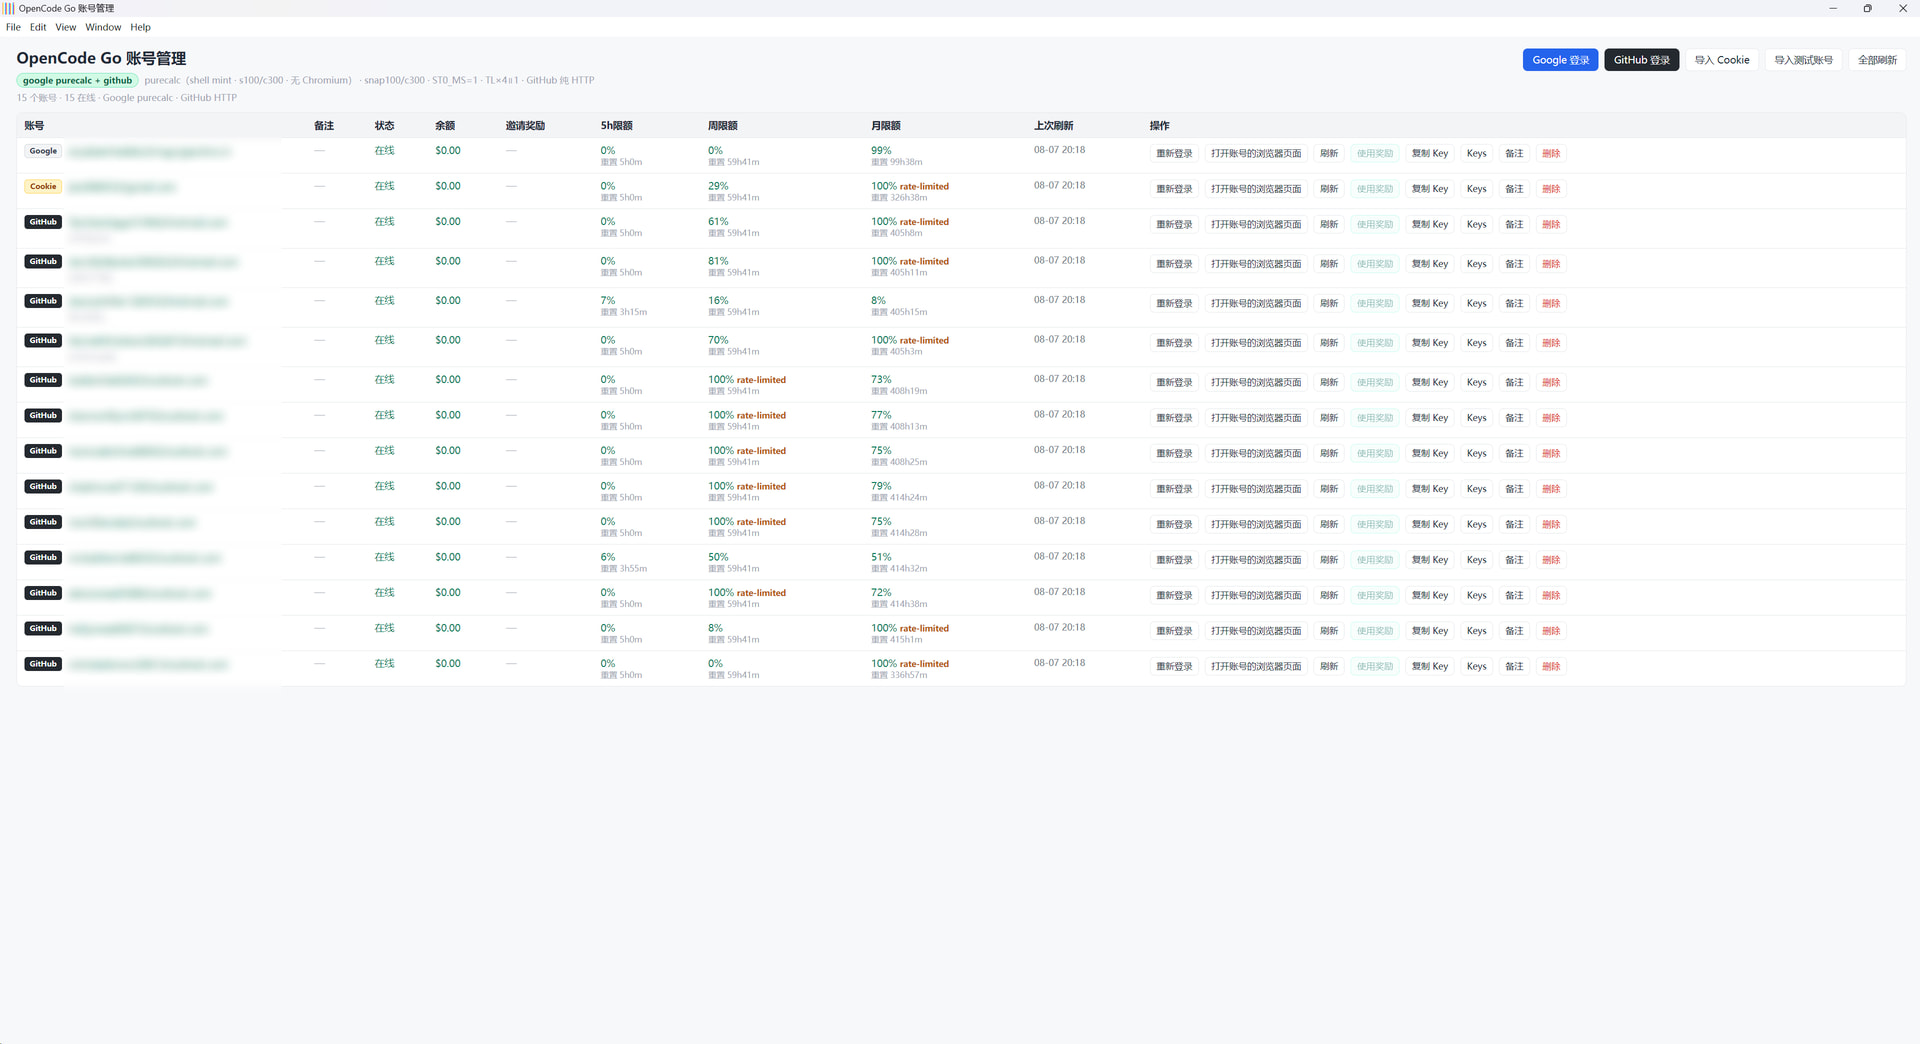Click the black GitHub 登录 button
The width and height of the screenshot is (1920, 1044).
[1641, 60]
